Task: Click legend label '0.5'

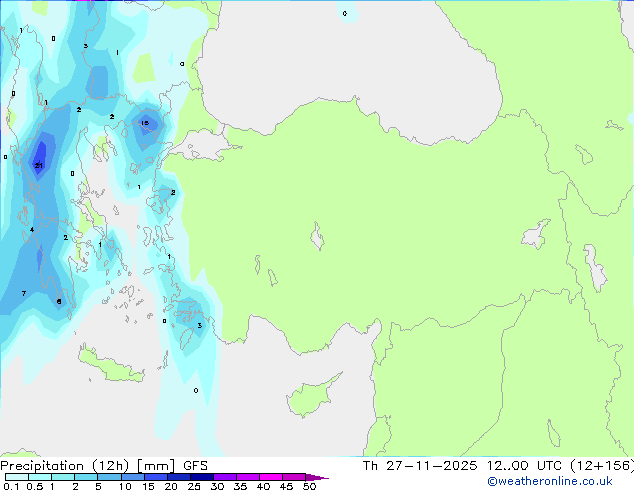Action: click(x=35, y=486)
